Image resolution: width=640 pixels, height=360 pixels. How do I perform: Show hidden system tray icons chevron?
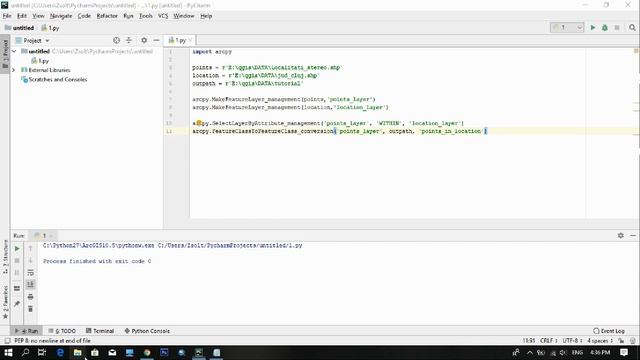click(x=529, y=352)
